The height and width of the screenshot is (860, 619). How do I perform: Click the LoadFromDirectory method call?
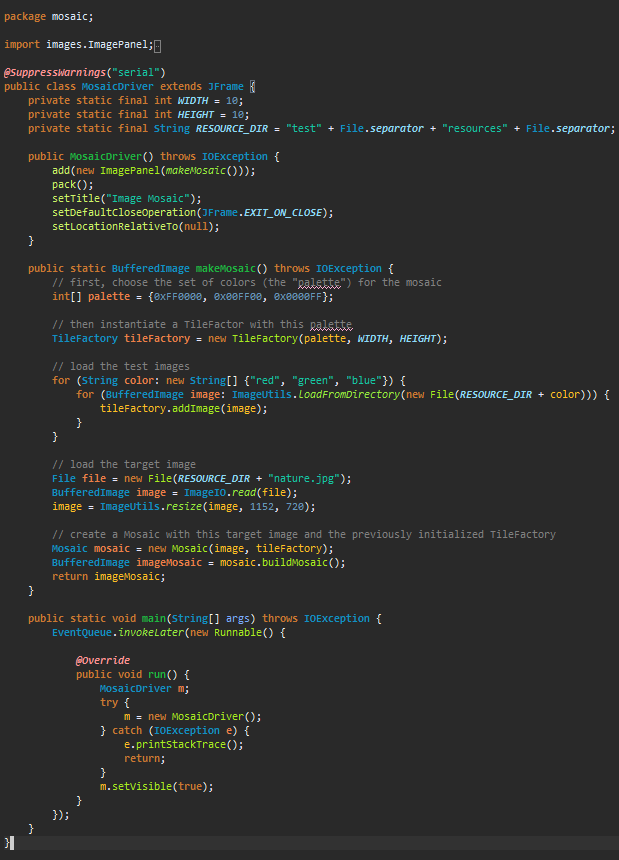349,395
